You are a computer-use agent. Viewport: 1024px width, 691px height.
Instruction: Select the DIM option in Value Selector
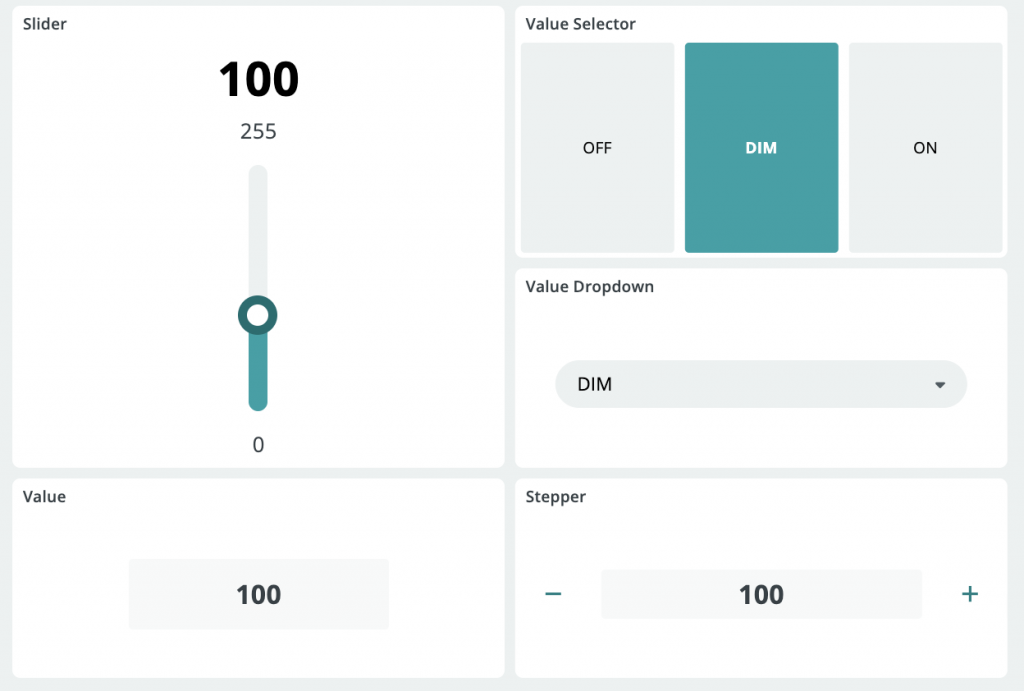pyautogui.click(x=761, y=148)
